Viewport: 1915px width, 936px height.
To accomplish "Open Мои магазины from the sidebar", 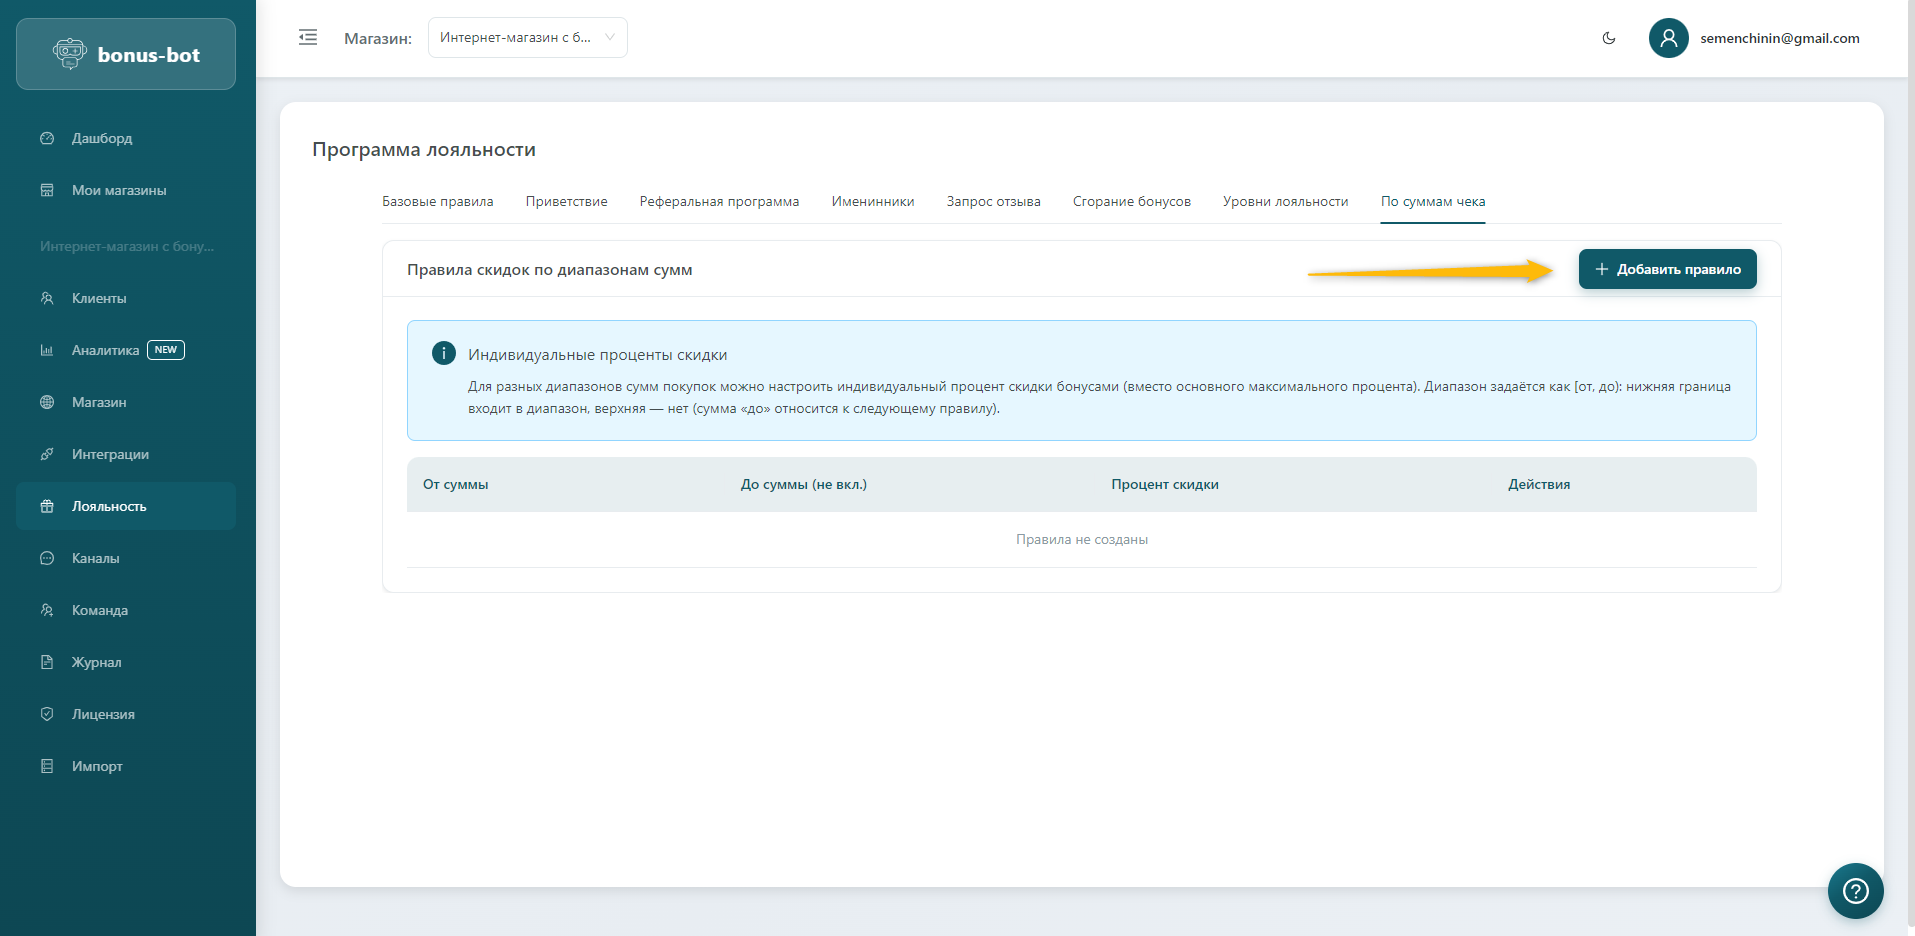I will tap(119, 190).
